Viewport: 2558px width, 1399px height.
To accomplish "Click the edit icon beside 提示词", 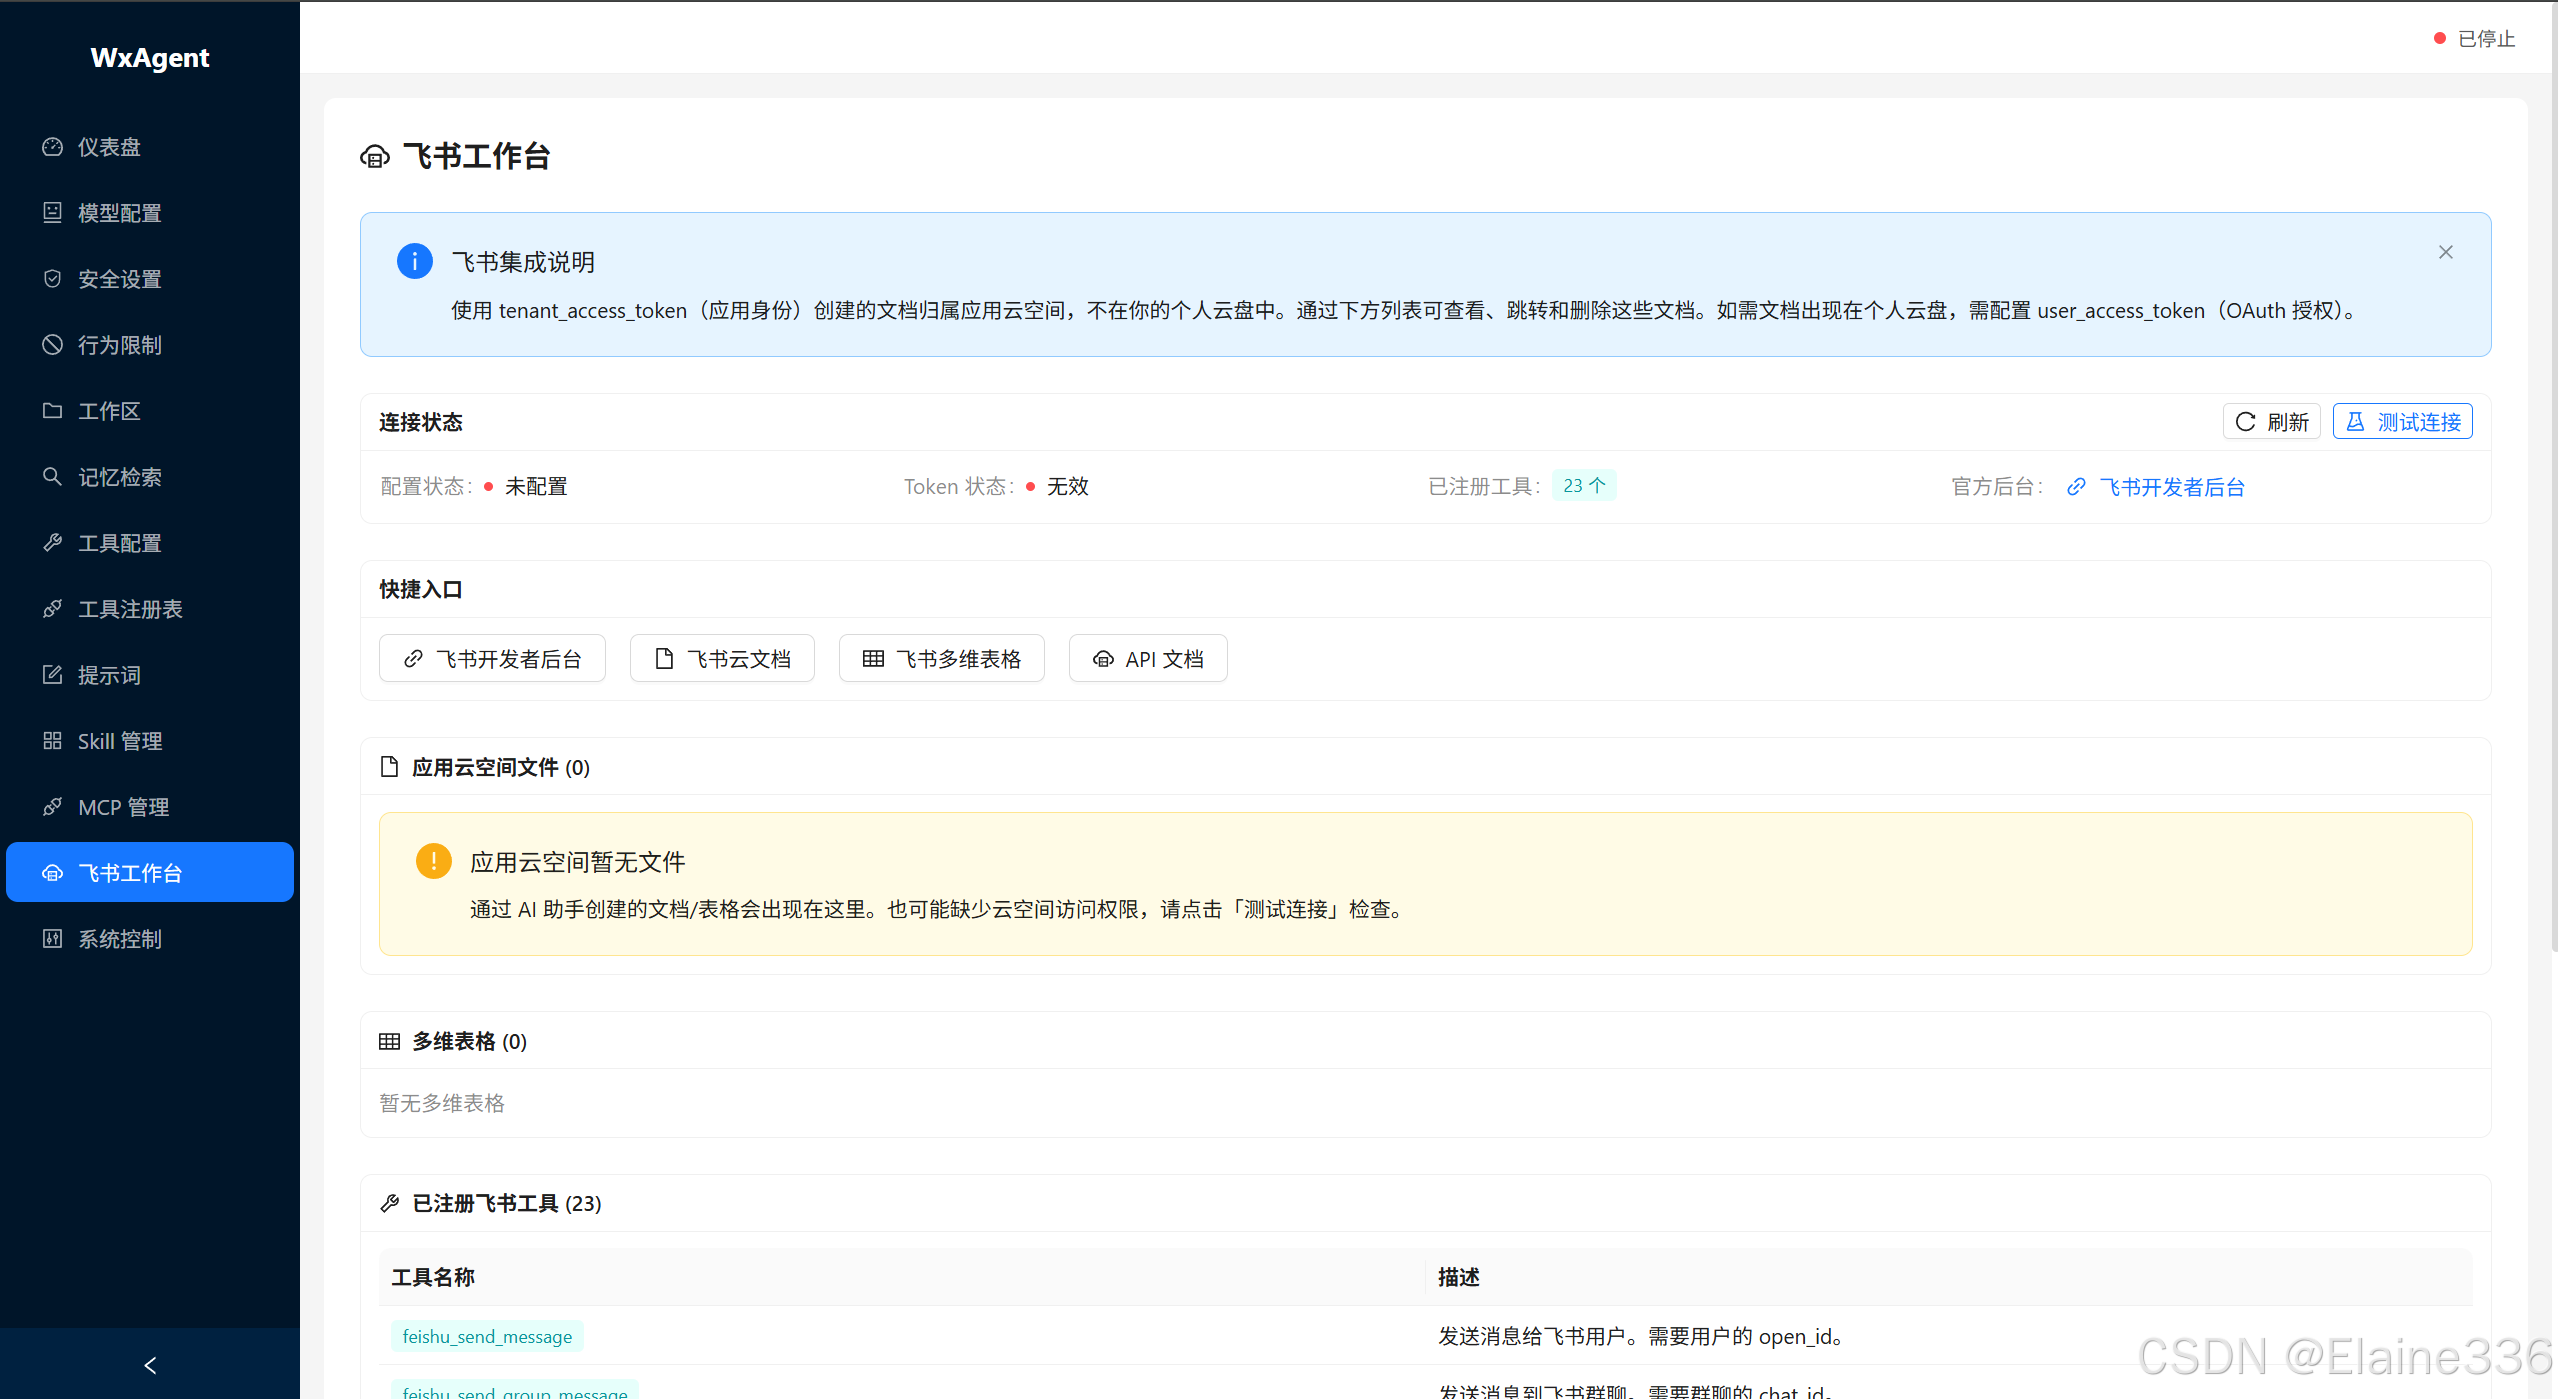I will [53, 675].
